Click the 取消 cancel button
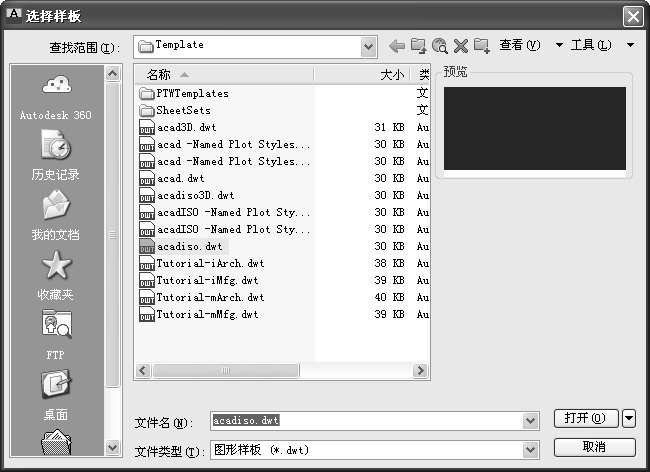Screen dimensions: 650x472 coord(594,447)
